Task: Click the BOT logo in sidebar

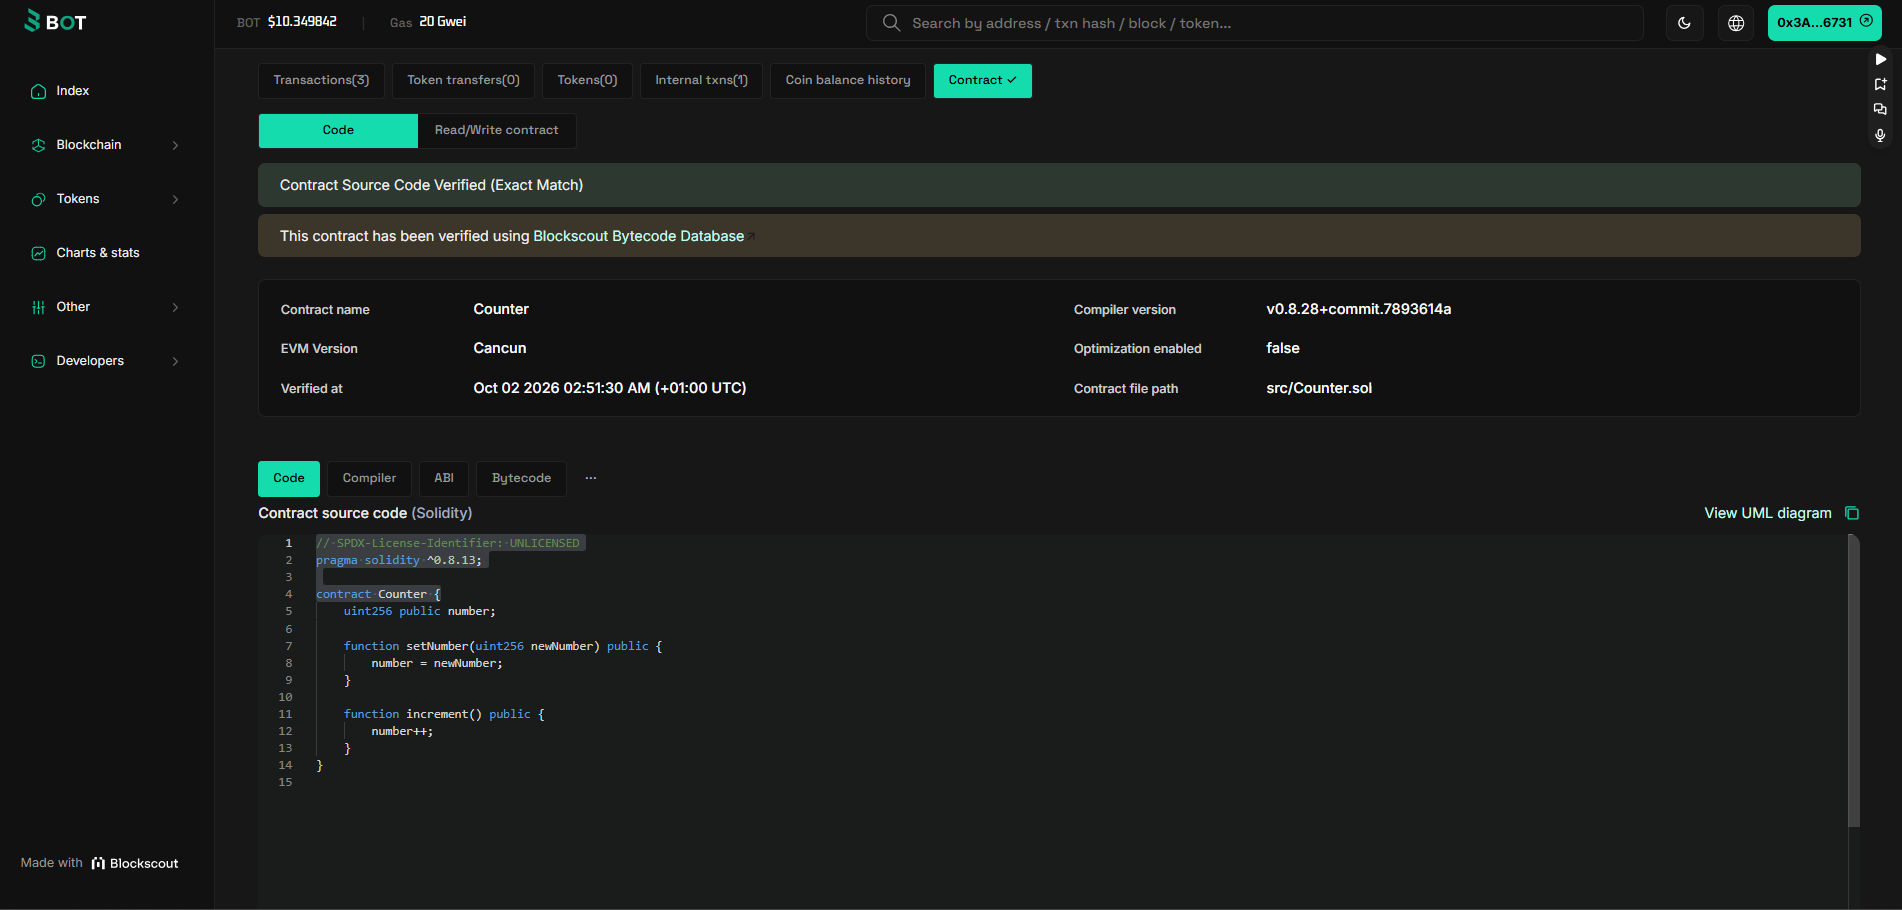Action: point(55,21)
